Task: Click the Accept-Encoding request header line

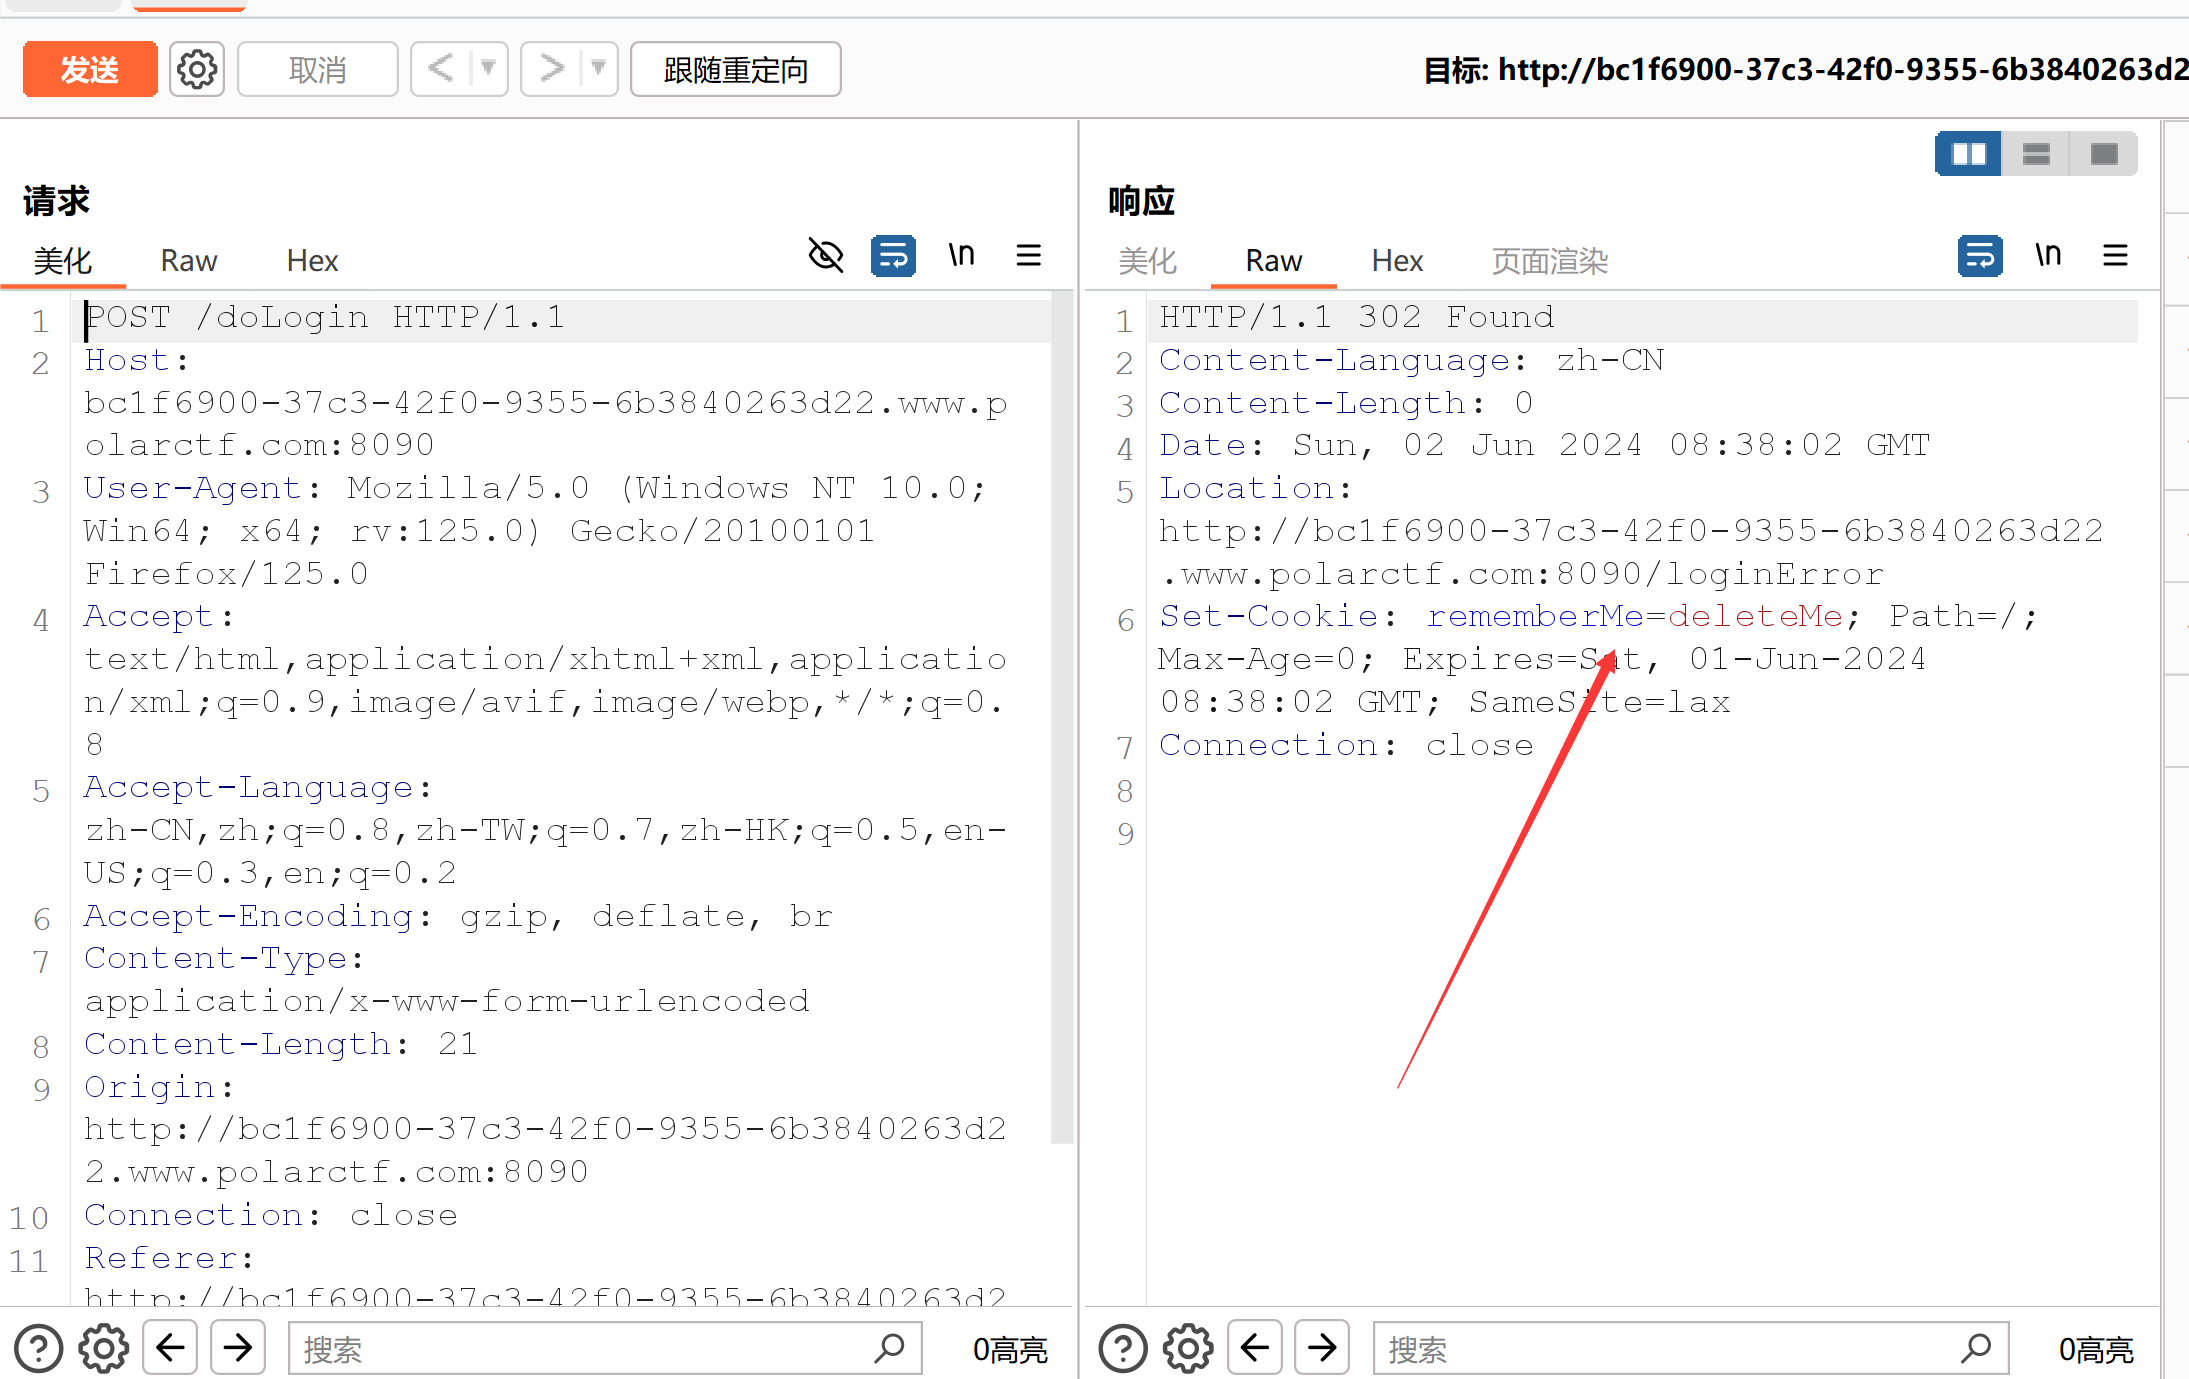Action: click(x=458, y=916)
